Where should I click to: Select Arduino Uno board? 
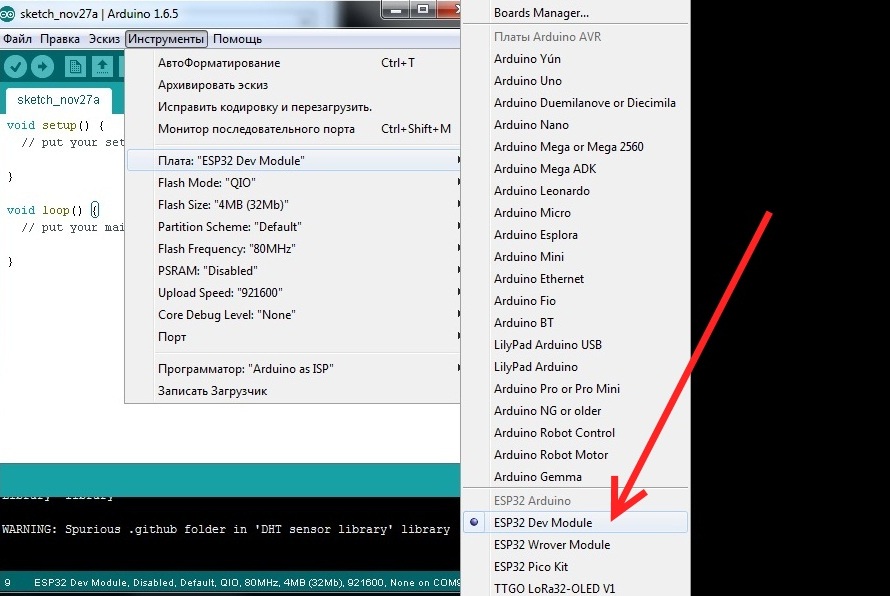click(575, 81)
